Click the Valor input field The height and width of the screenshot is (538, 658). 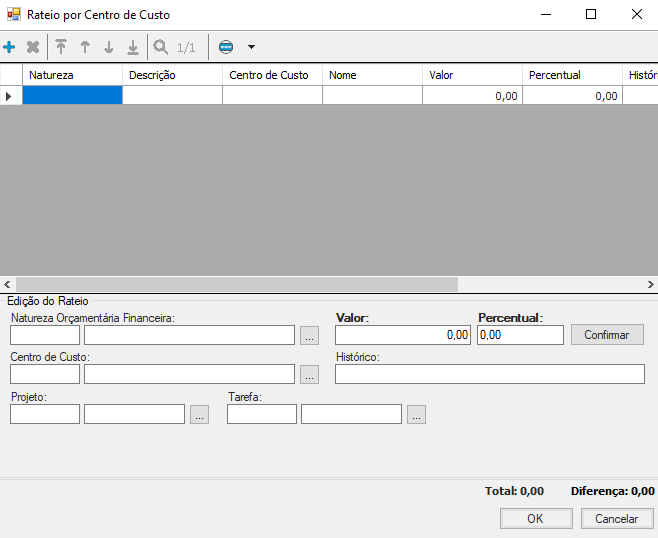click(x=403, y=335)
